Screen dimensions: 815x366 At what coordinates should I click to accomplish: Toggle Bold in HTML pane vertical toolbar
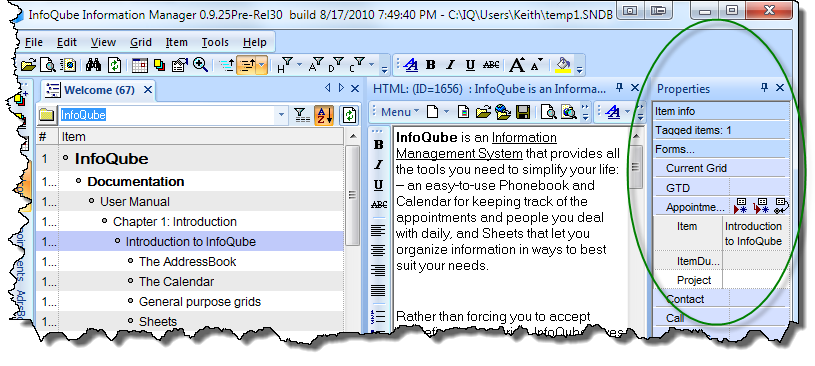coord(378,145)
